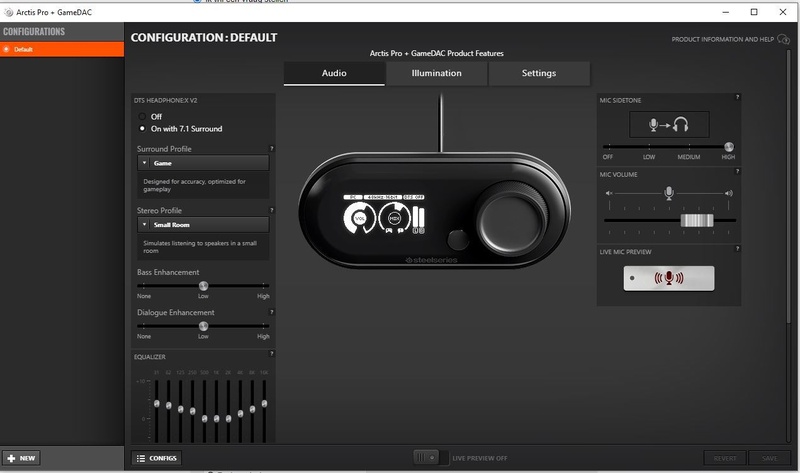
Task: Open the Equalizer help question mark
Action: coord(271,353)
